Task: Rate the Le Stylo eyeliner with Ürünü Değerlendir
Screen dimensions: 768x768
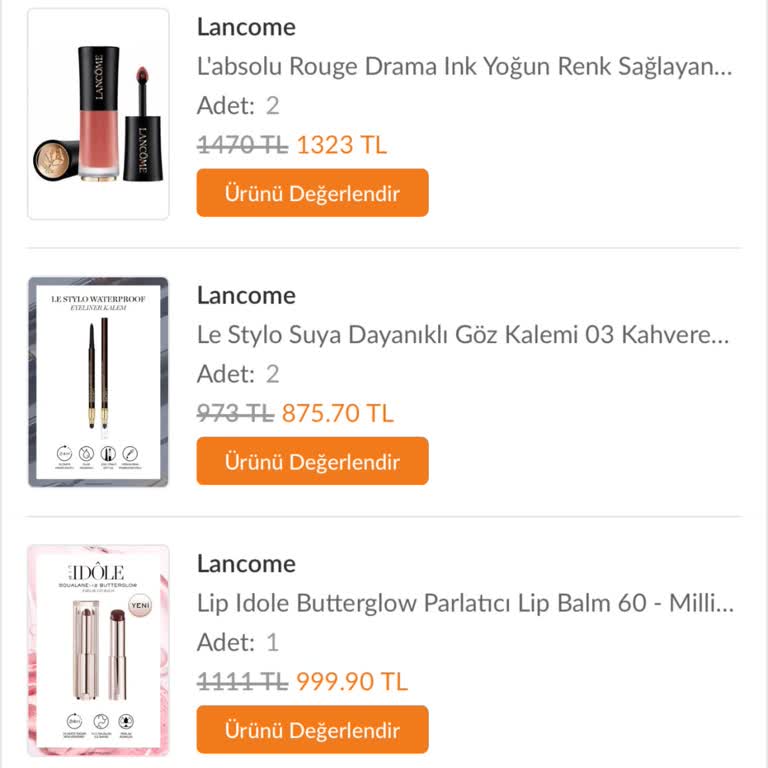Action: pos(312,461)
